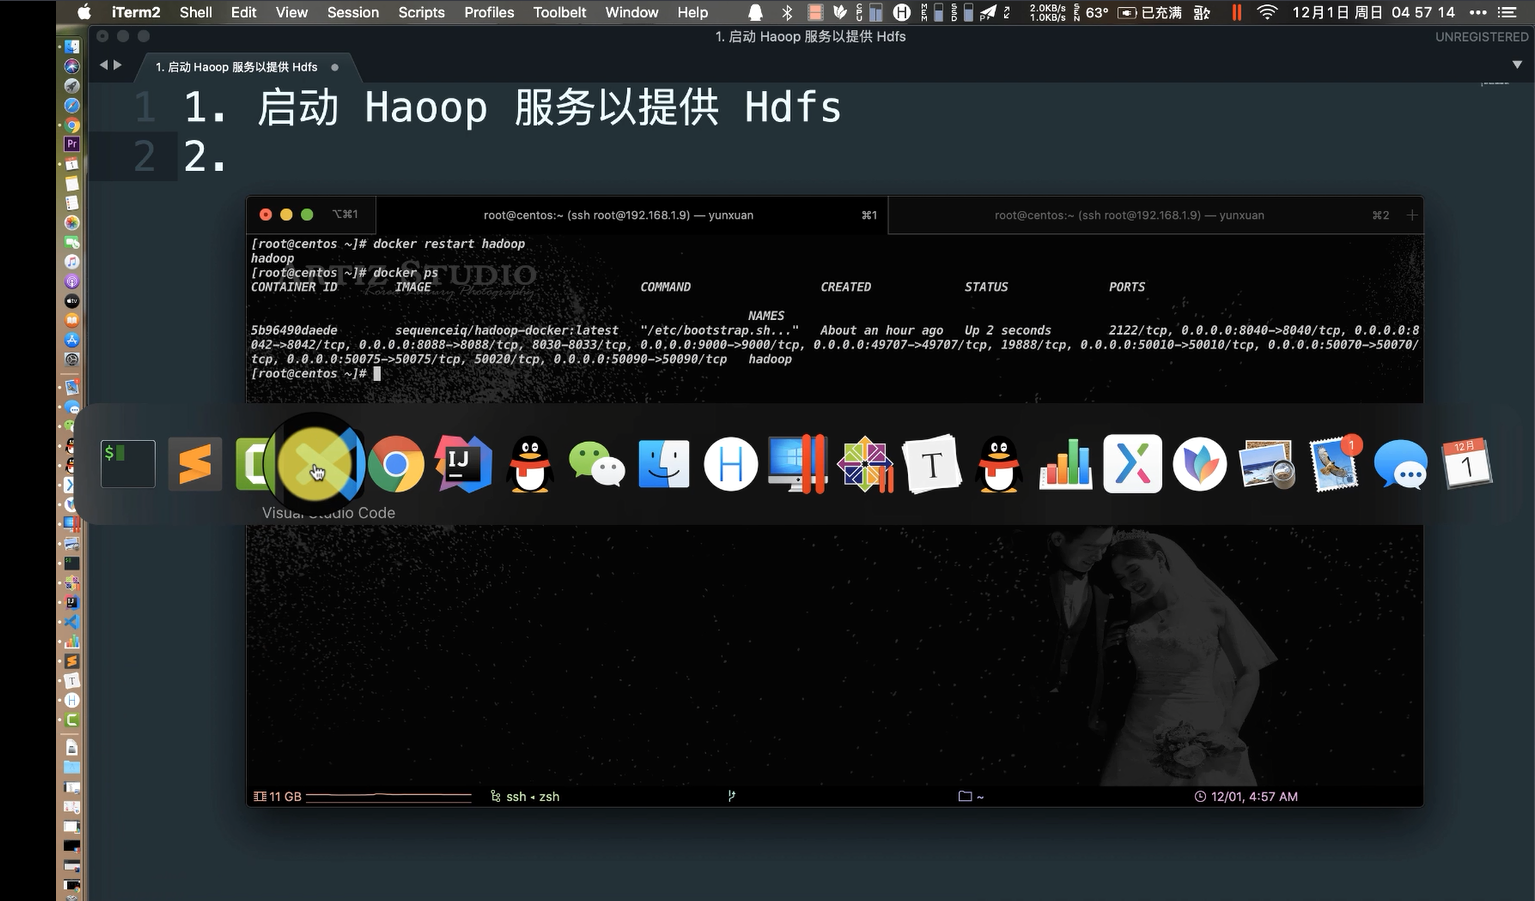The height and width of the screenshot is (901, 1535).
Task: Choose the Messages icon in the app switcher
Action: tap(1401, 465)
